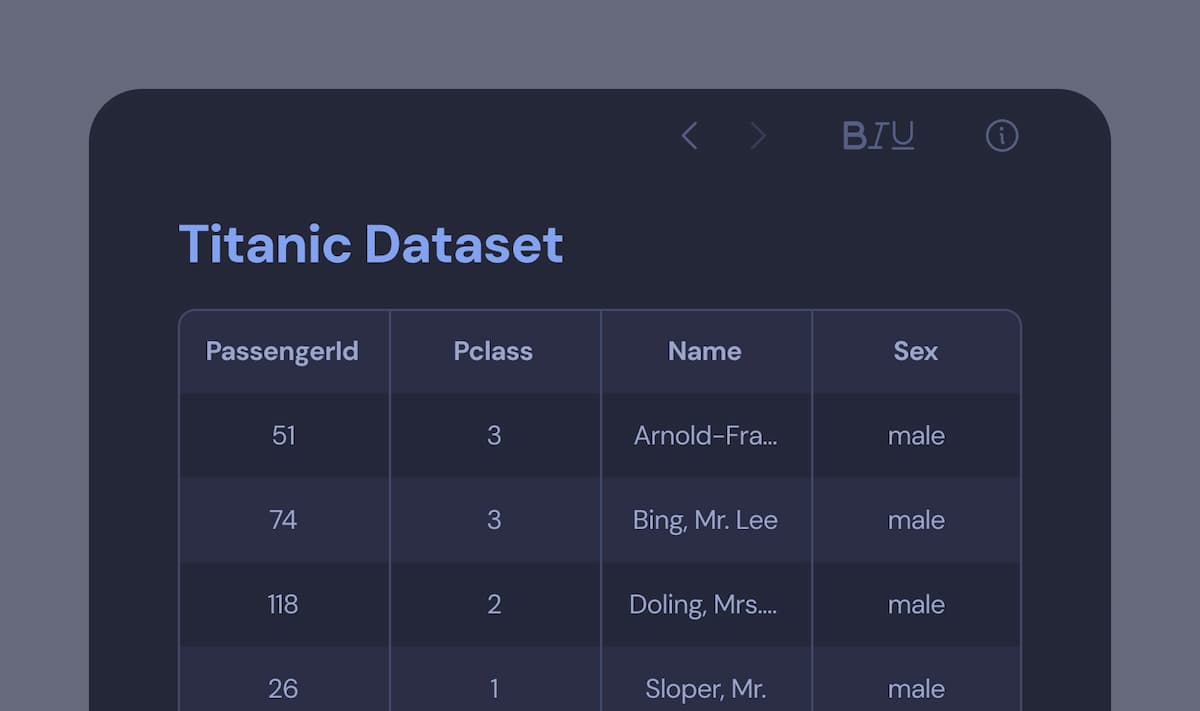Click the truncated Arnold-Fra... name cell
1200x711 pixels.
[705, 436]
